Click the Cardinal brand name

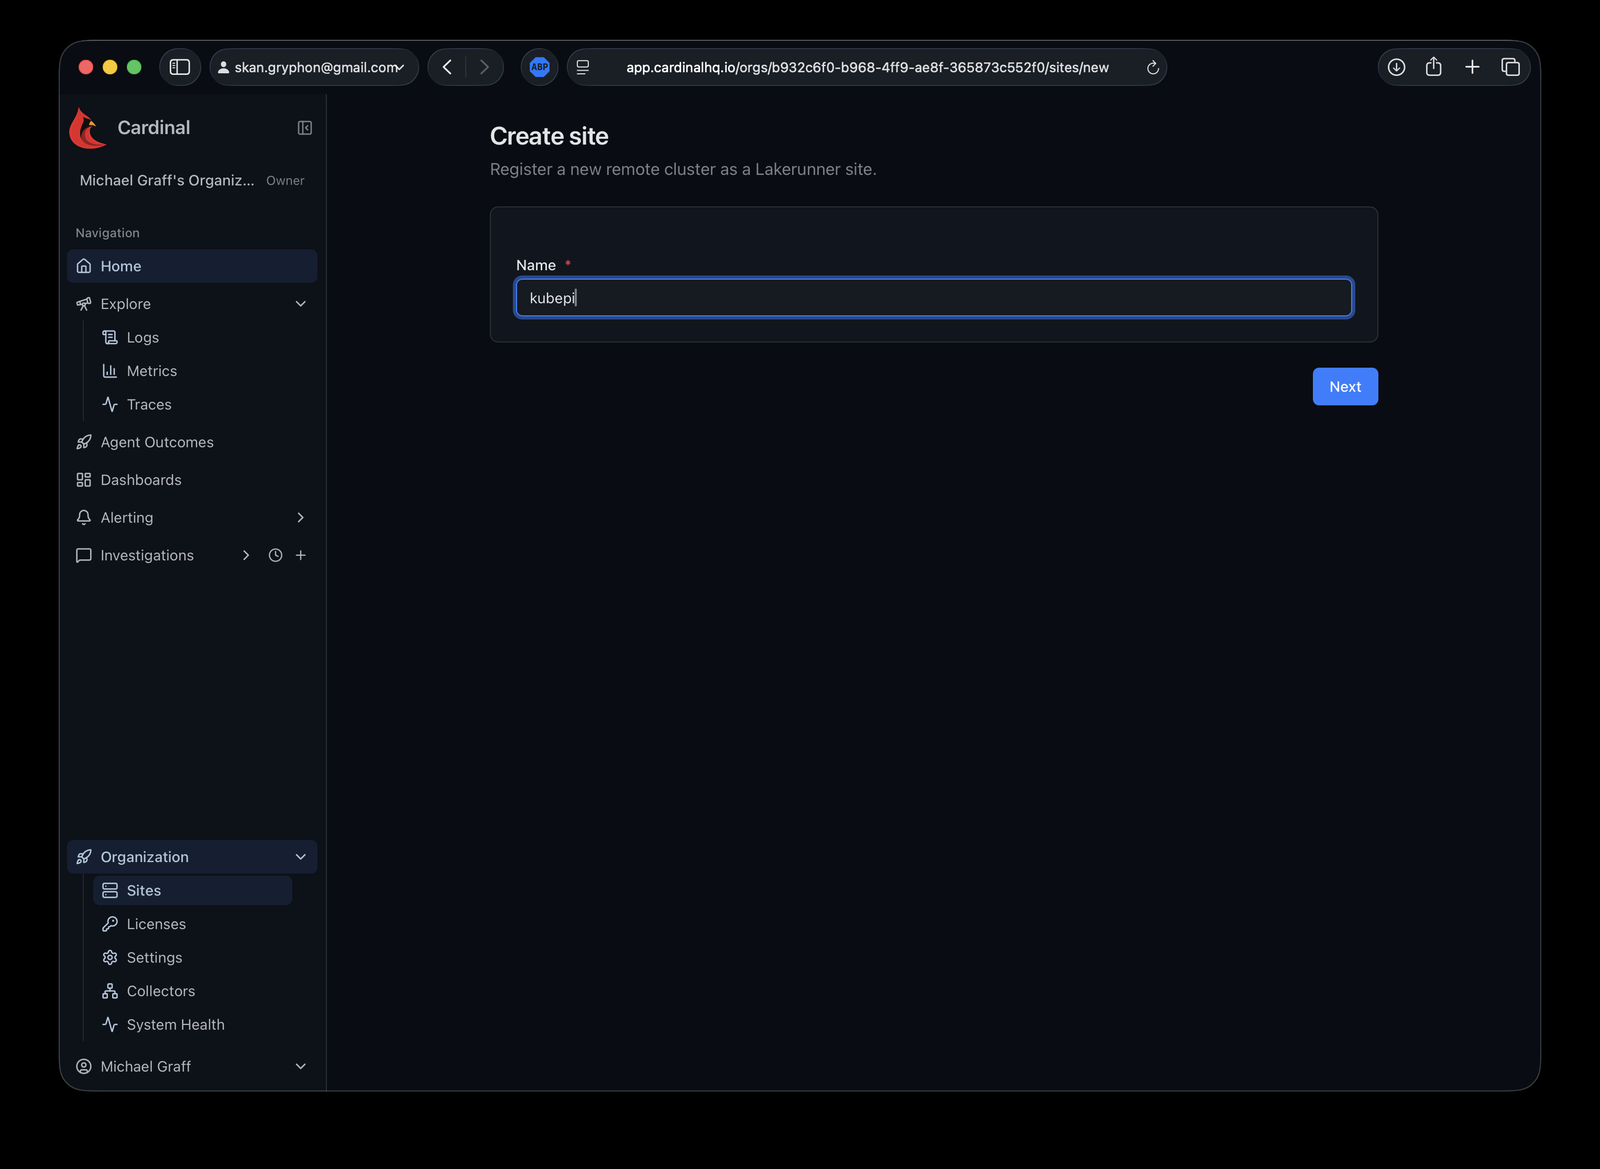(x=154, y=128)
